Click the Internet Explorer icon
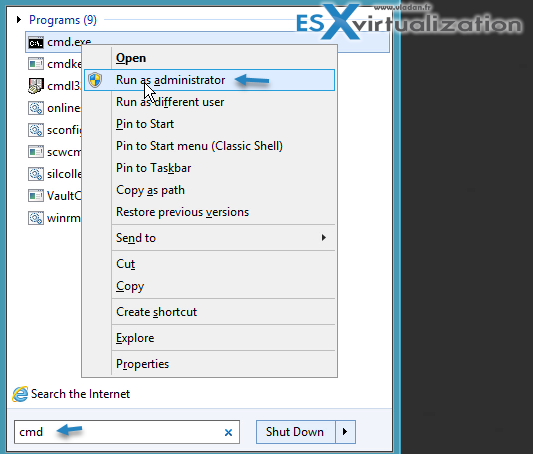The width and height of the screenshot is (533, 454). (x=20, y=394)
